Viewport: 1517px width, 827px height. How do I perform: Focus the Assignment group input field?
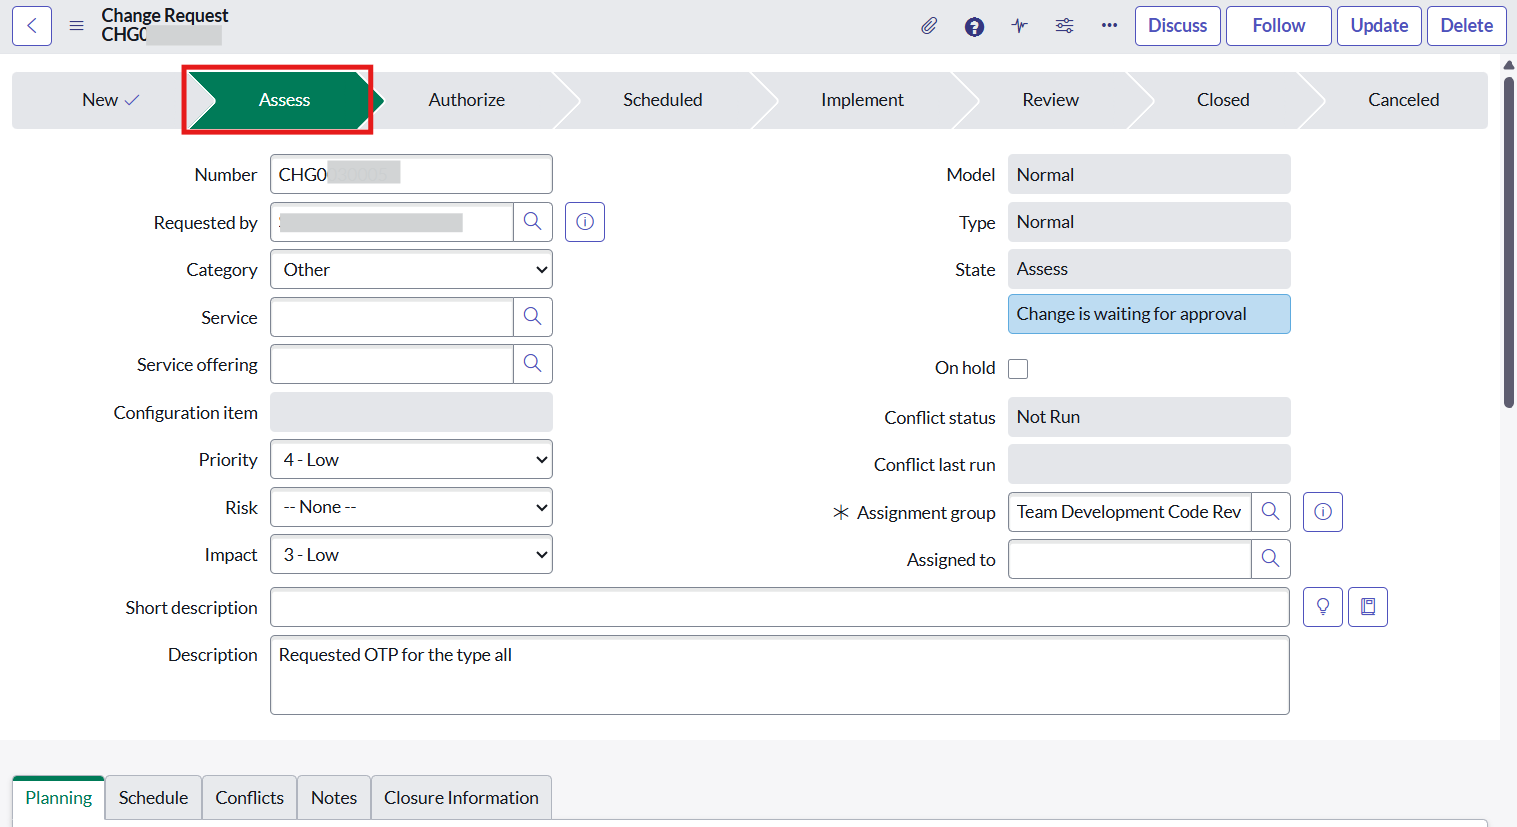pyautogui.click(x=1130, y=512)
